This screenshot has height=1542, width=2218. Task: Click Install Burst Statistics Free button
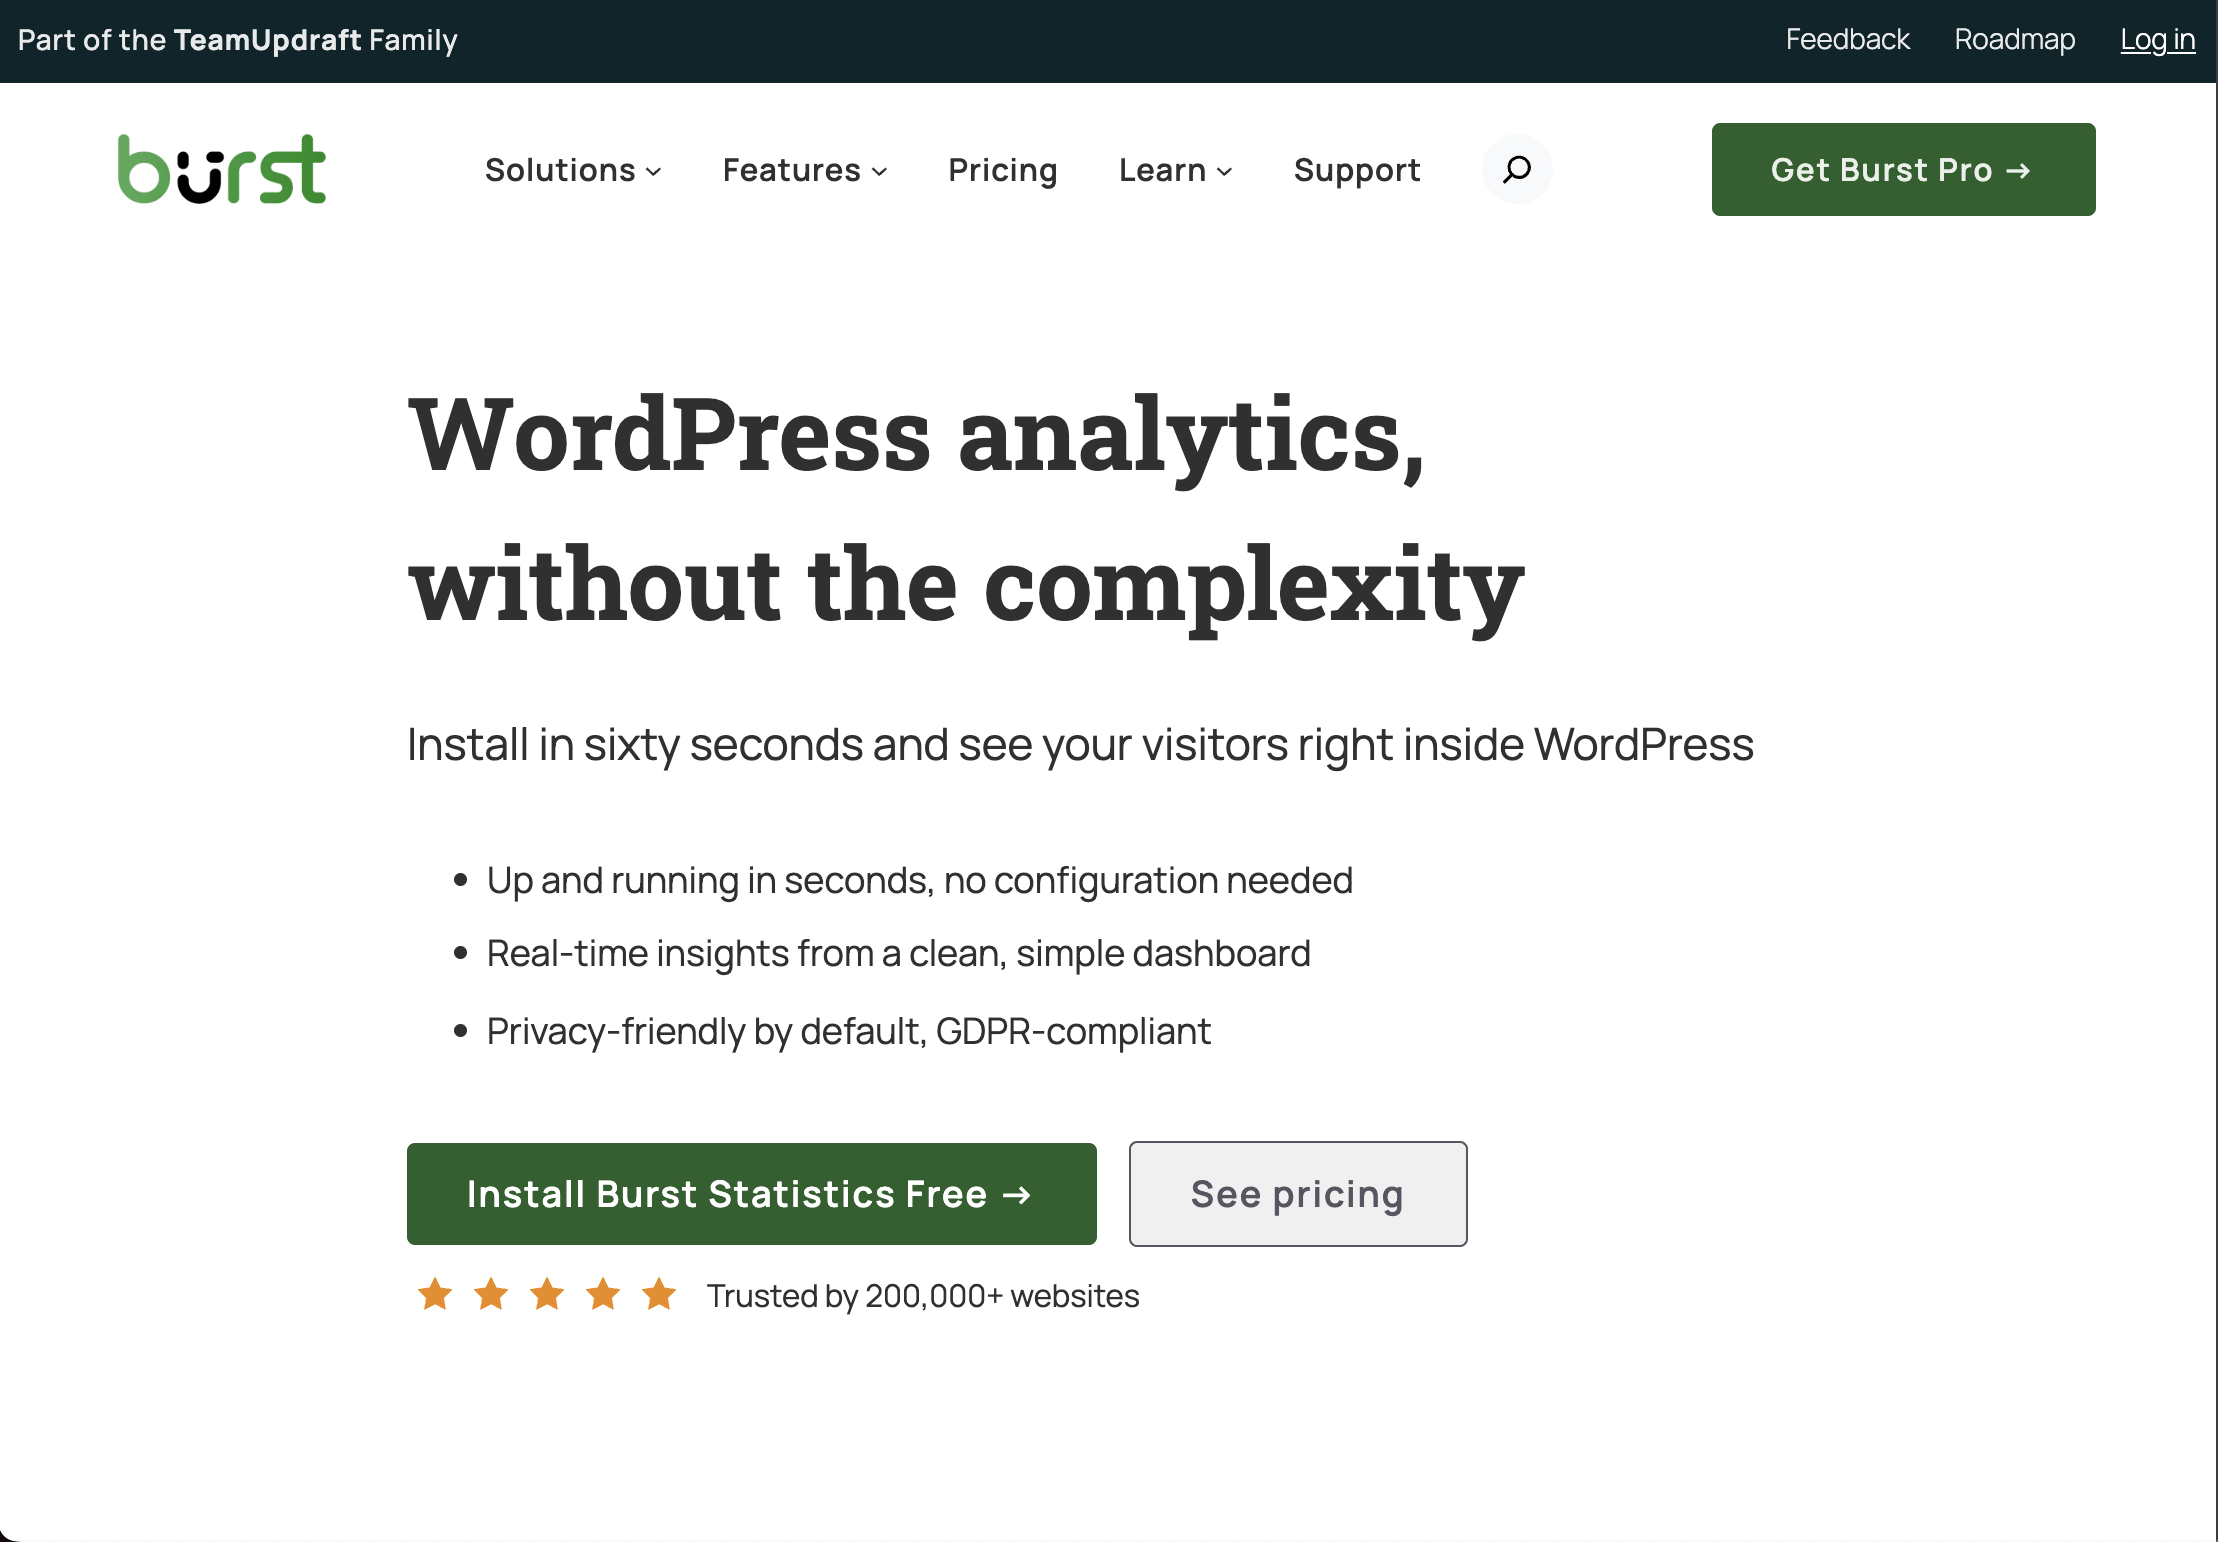[x=752, y=1194]
